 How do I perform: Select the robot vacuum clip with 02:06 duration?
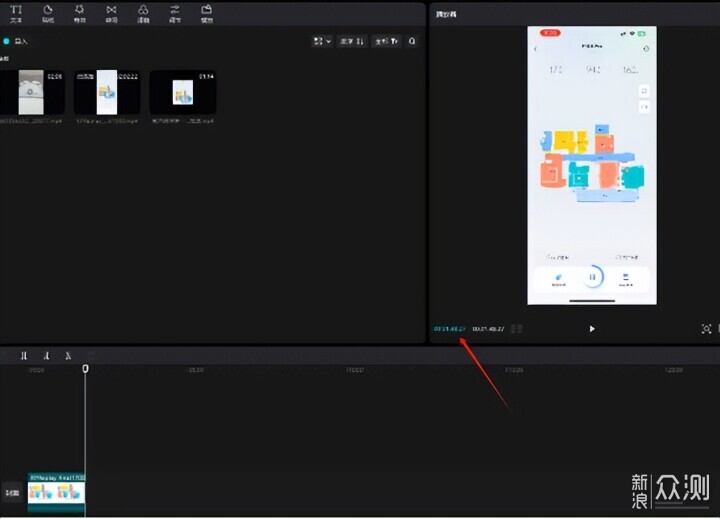(x=32, y=92)
